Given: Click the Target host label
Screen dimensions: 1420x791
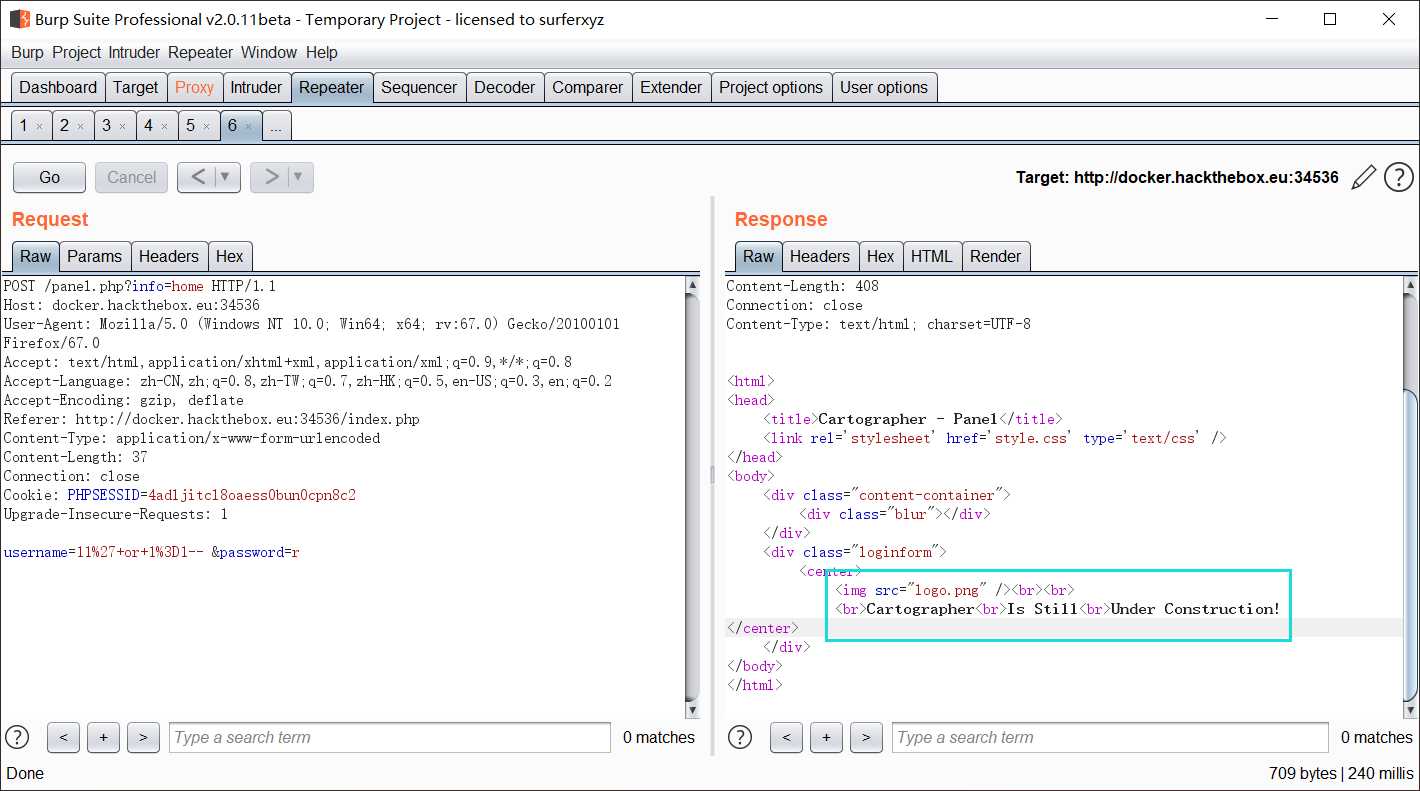Looking at the screenshot, I should tap(1177, 177).
